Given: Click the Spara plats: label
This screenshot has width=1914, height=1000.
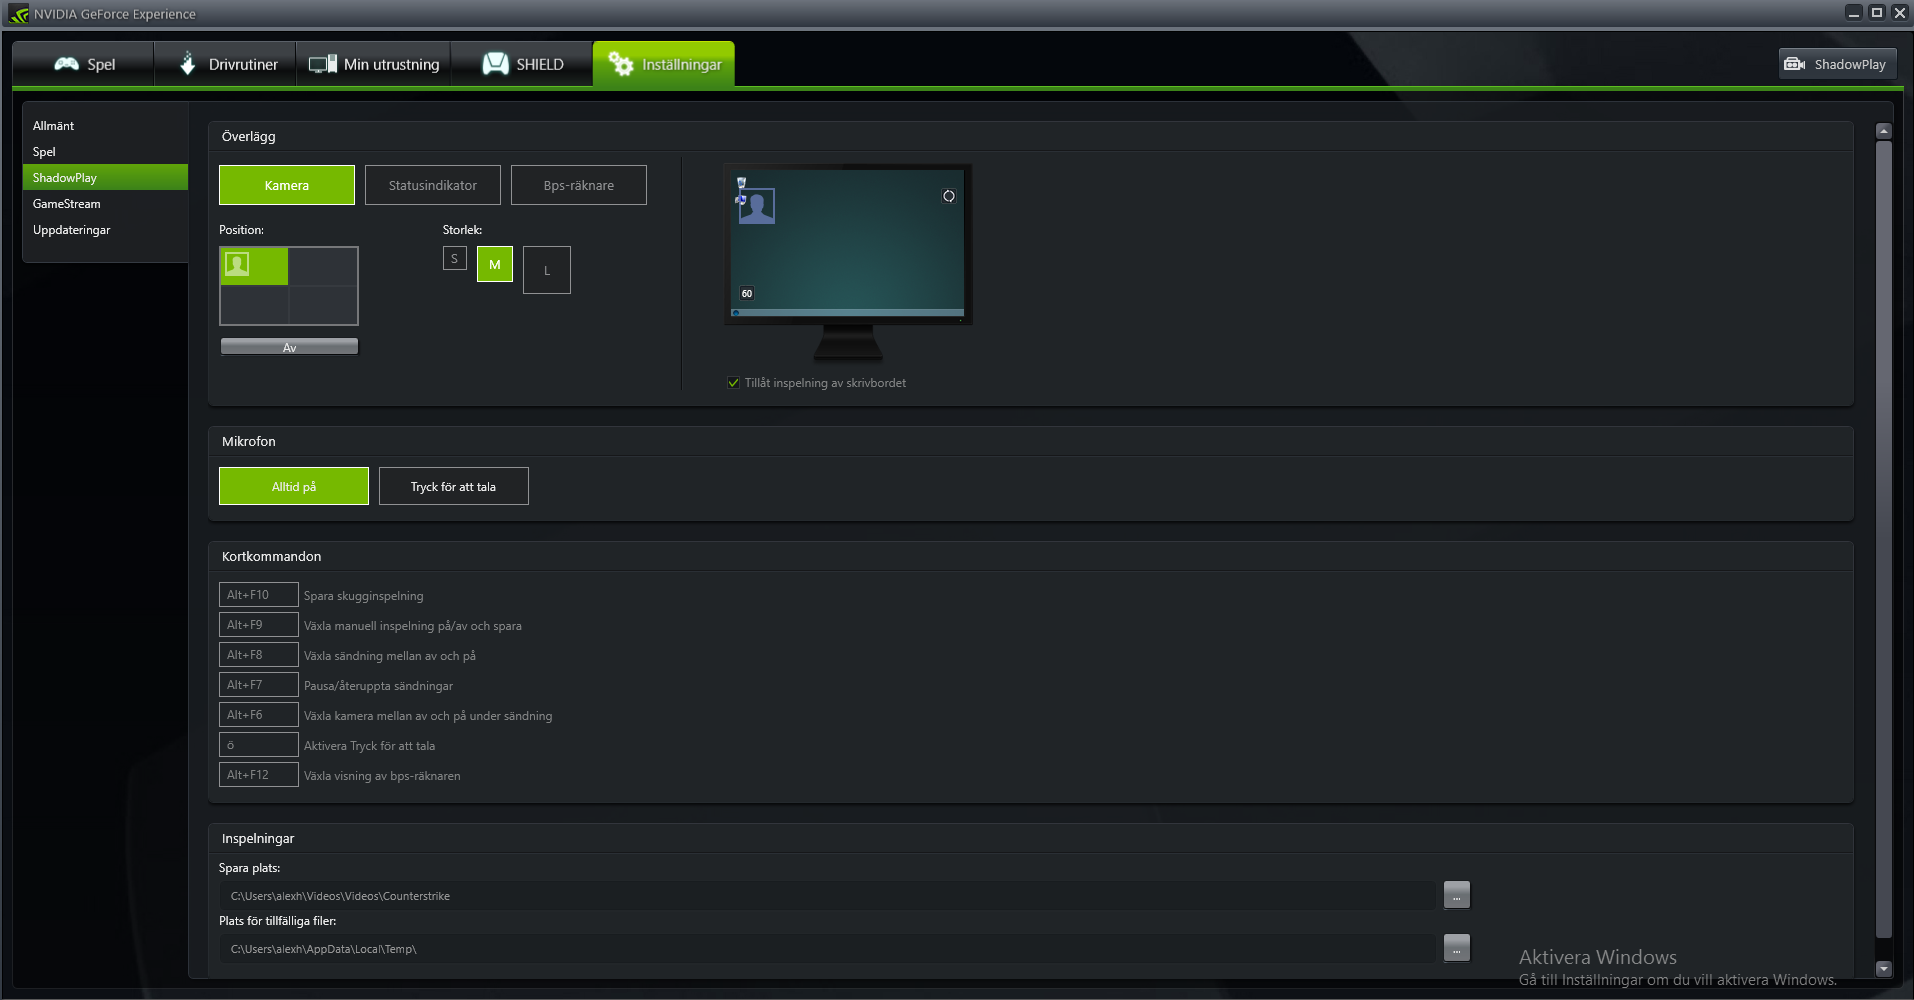Looking at the screenshot, I should click(x=250, y=868).
